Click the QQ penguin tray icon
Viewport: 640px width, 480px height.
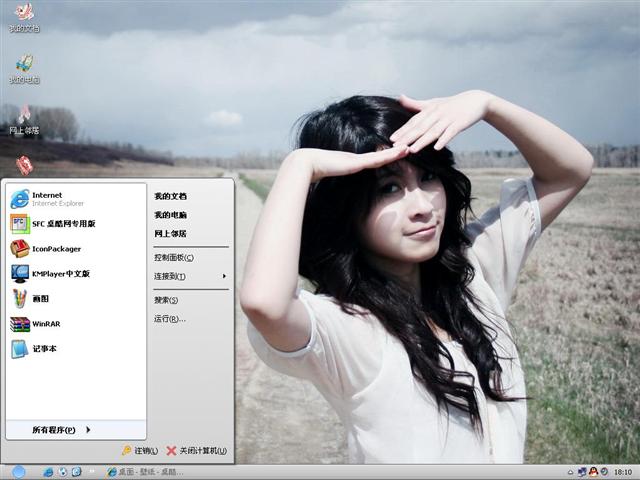tap(593, 472)
